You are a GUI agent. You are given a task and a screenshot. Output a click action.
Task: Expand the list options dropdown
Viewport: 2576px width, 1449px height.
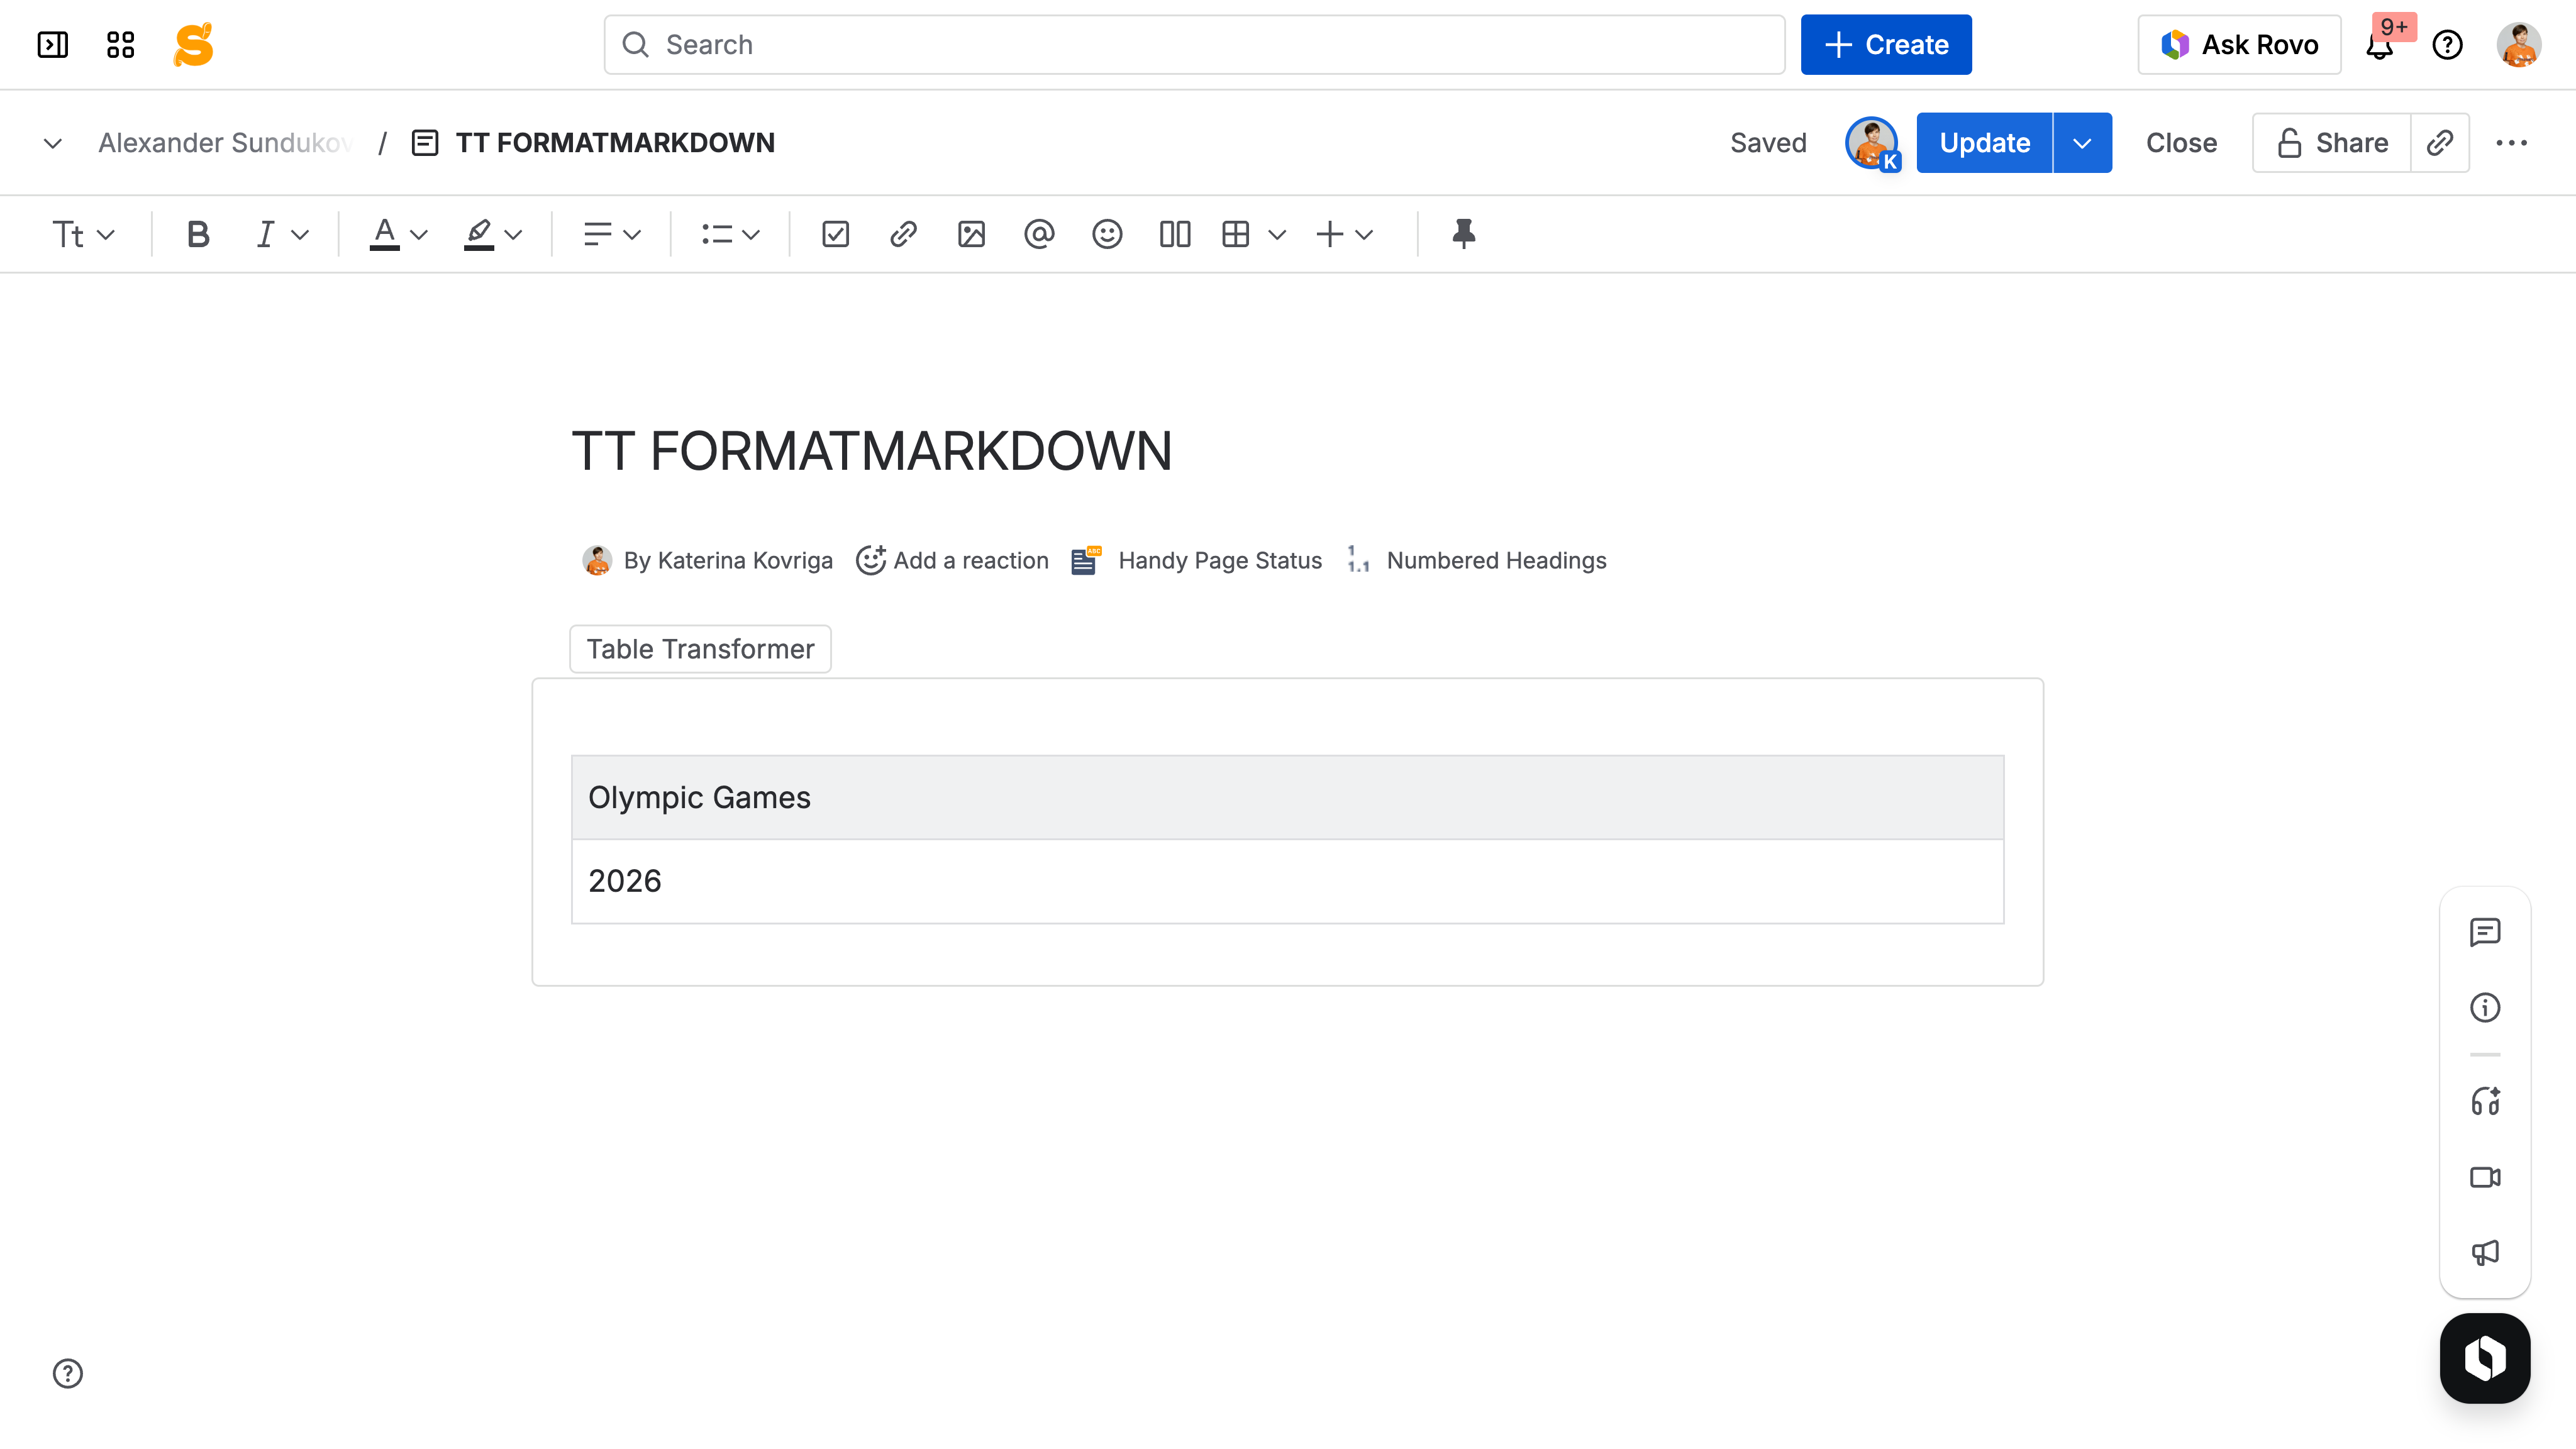coord(730,234)
